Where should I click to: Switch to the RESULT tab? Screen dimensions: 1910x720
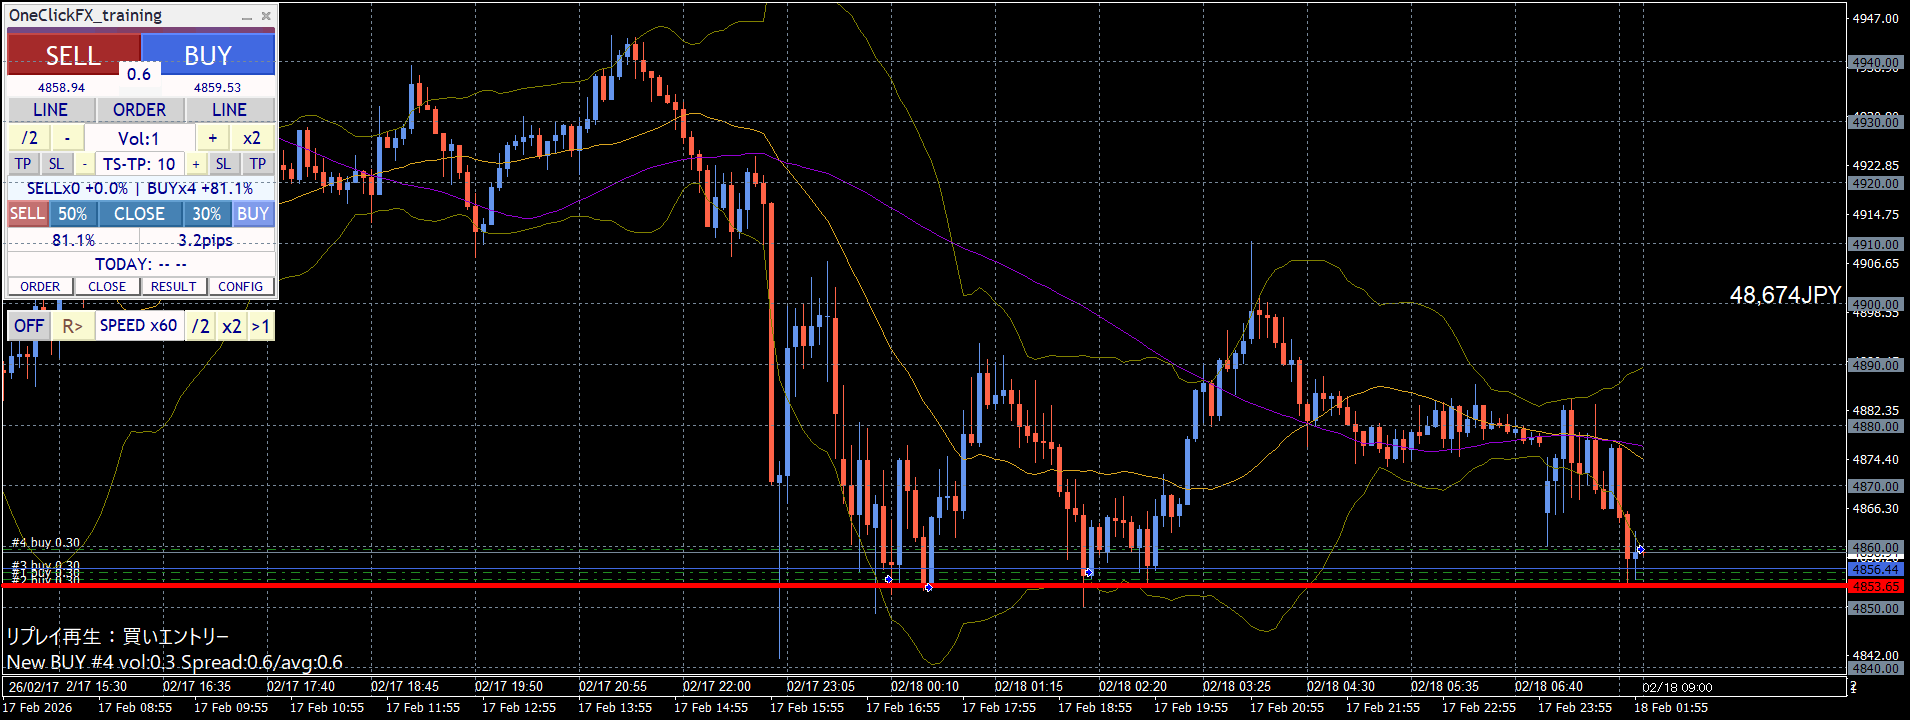(x=173, y=286)
